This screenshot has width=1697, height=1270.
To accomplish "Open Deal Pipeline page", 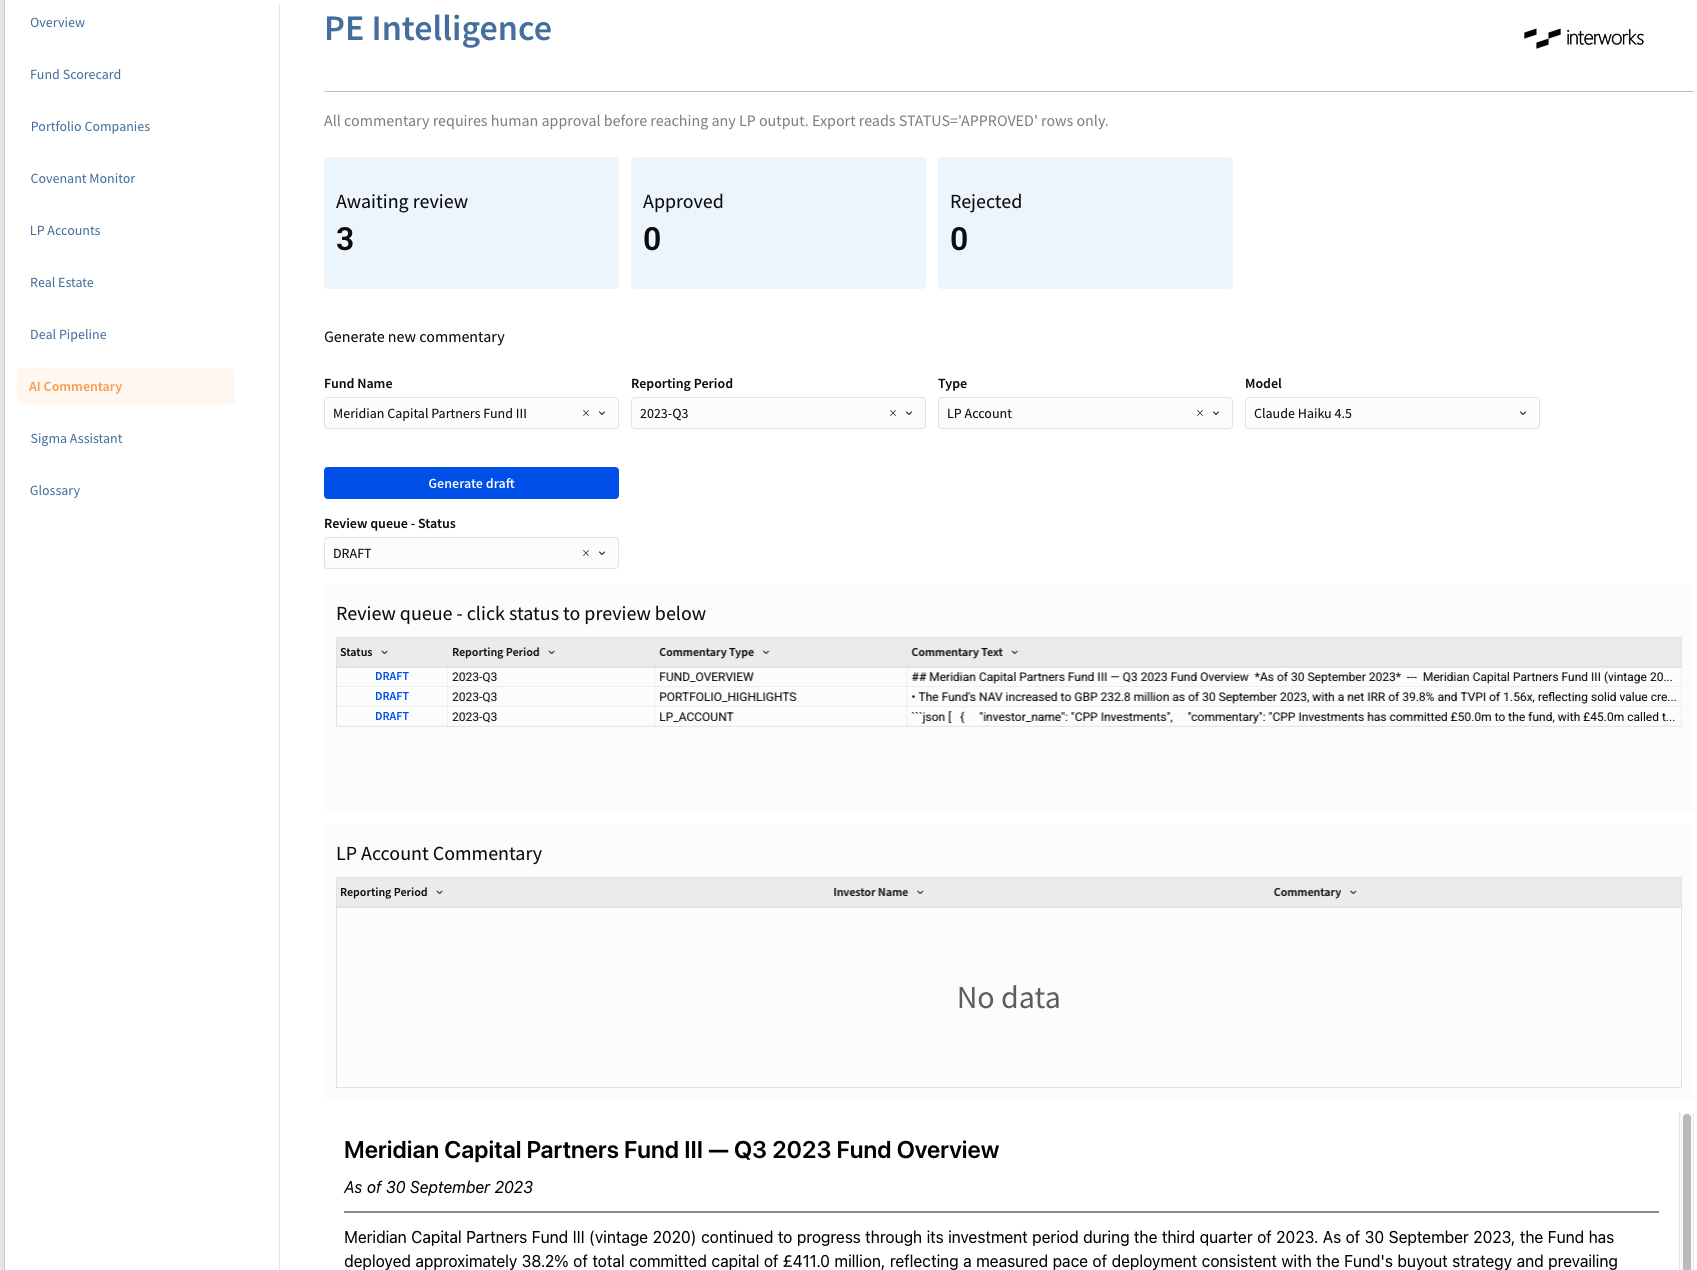I will pyautogui.click(x=68, y=334).
